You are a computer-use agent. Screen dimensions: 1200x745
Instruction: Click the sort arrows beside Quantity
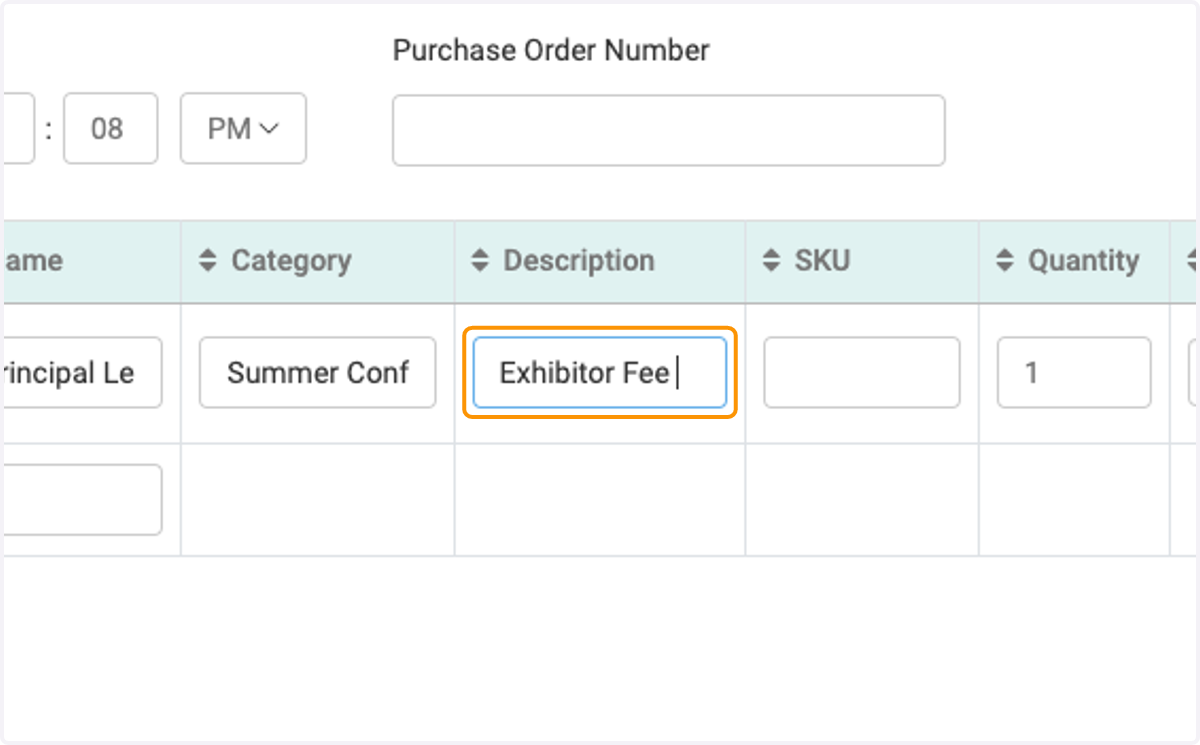[1005, 261]
